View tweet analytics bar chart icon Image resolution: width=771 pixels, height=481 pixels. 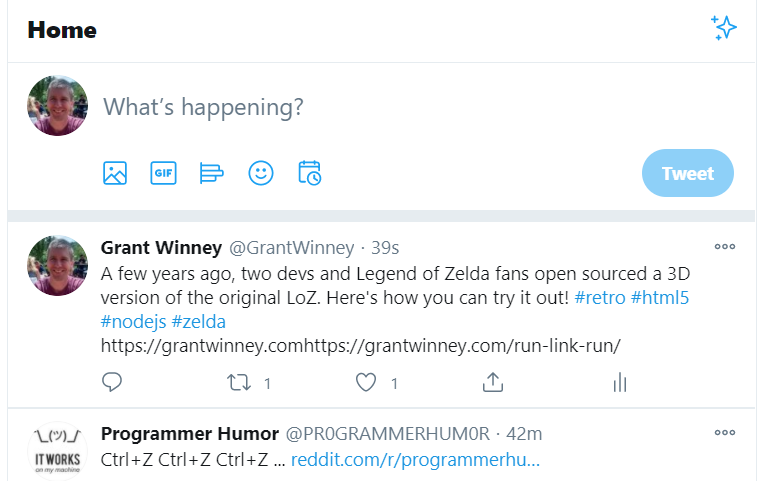pyautogui.click(x=620, y=383)
